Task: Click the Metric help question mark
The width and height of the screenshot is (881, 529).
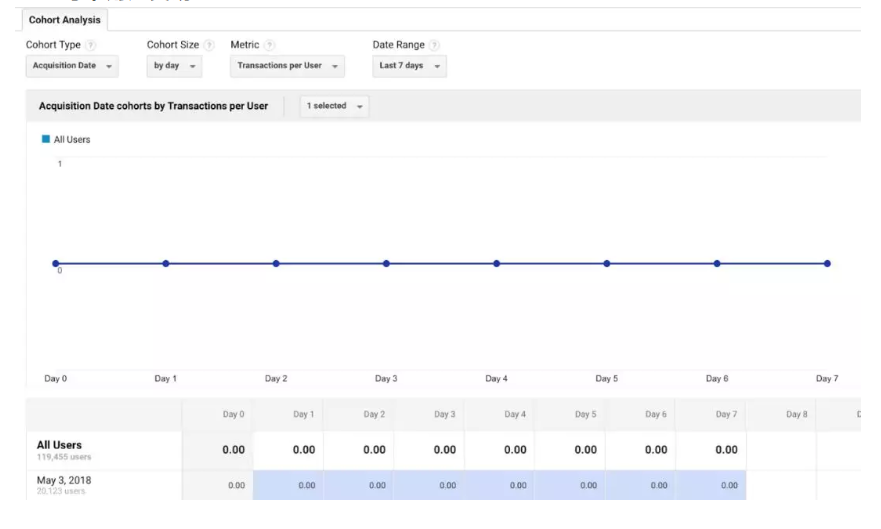Action: 270,45
